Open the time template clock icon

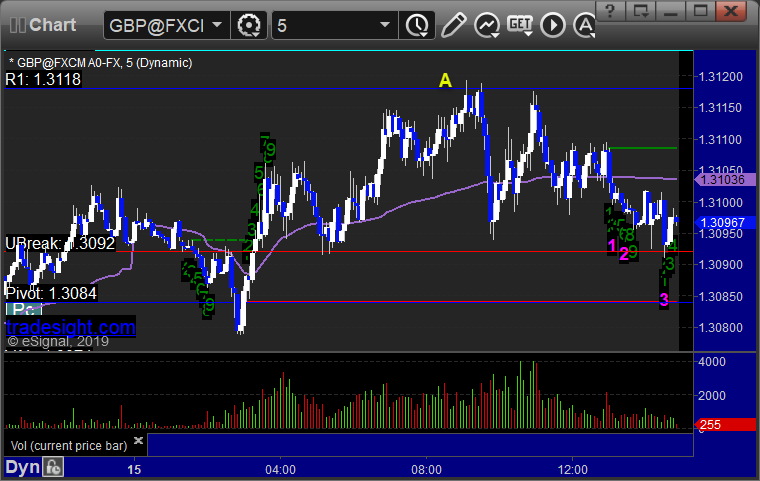pos(417,25)
